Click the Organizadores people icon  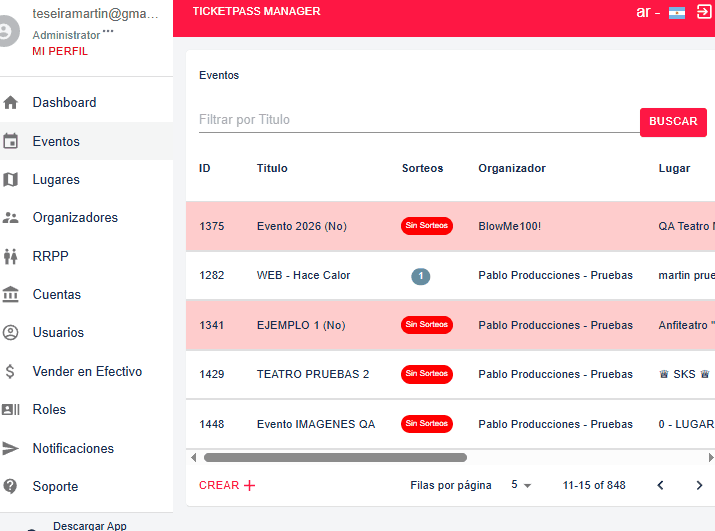(x=11, y=217)
